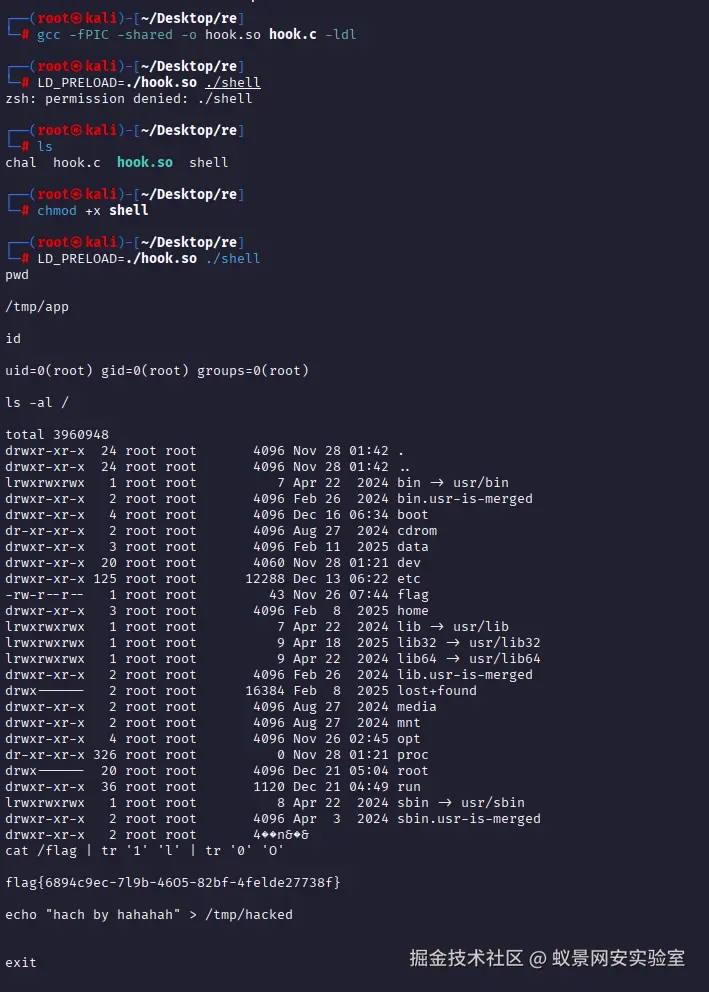Click the 'flag' file entry in listing
This screenshot has width=709, height=992.
point(412,594)
